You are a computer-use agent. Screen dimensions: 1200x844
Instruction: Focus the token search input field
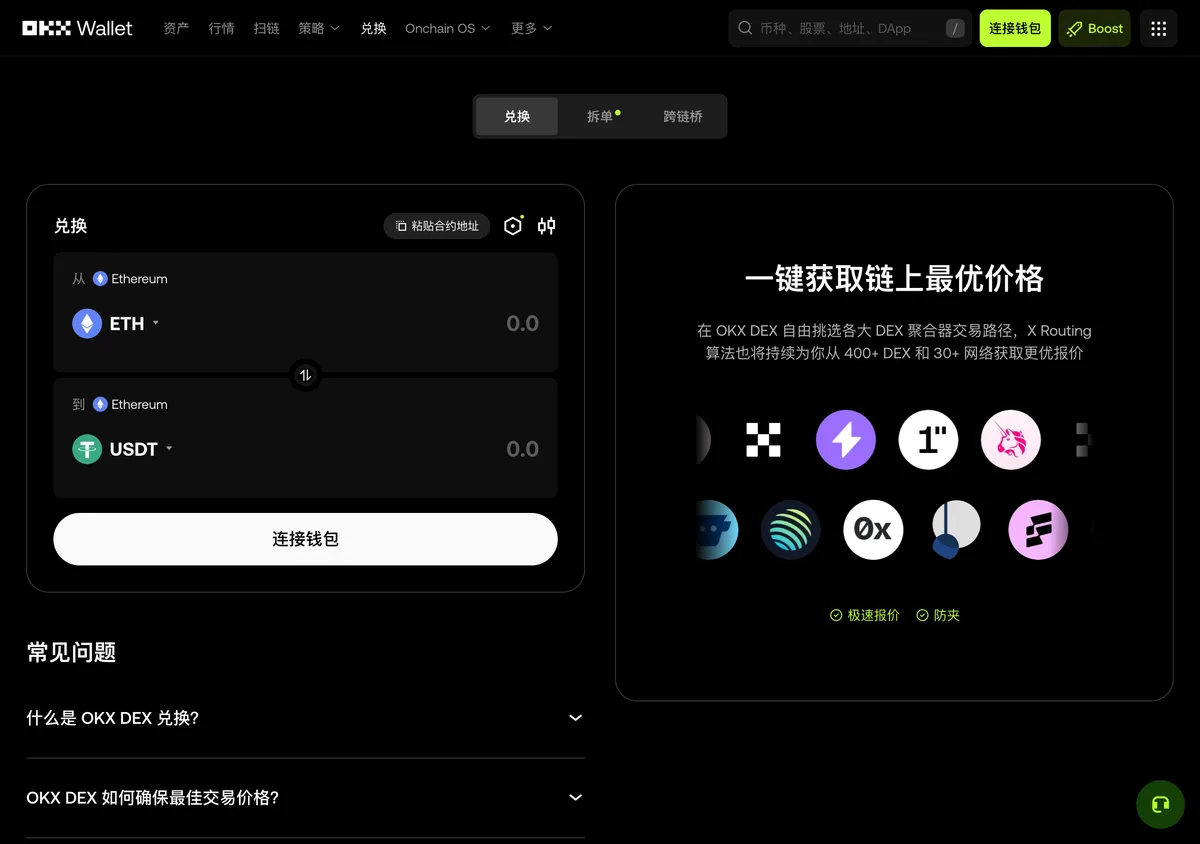850,28
